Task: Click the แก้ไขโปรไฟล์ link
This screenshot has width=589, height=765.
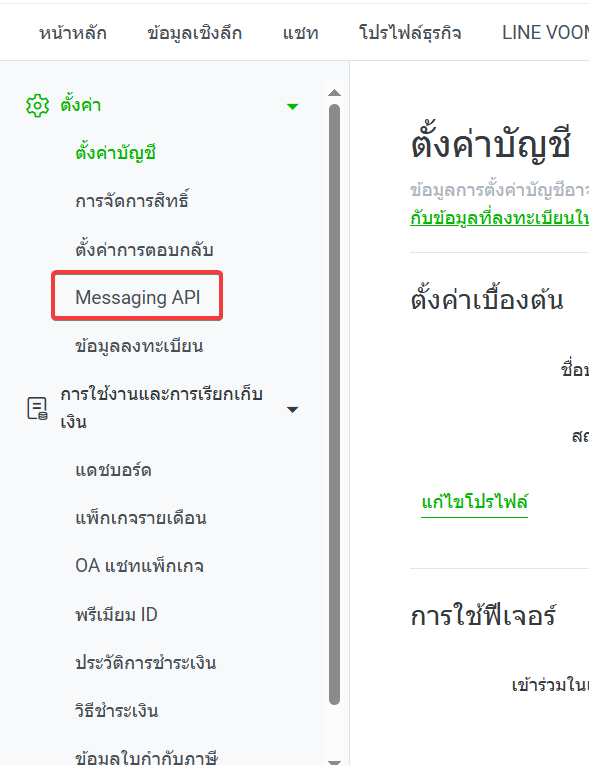Action: [x=475, y=502]
